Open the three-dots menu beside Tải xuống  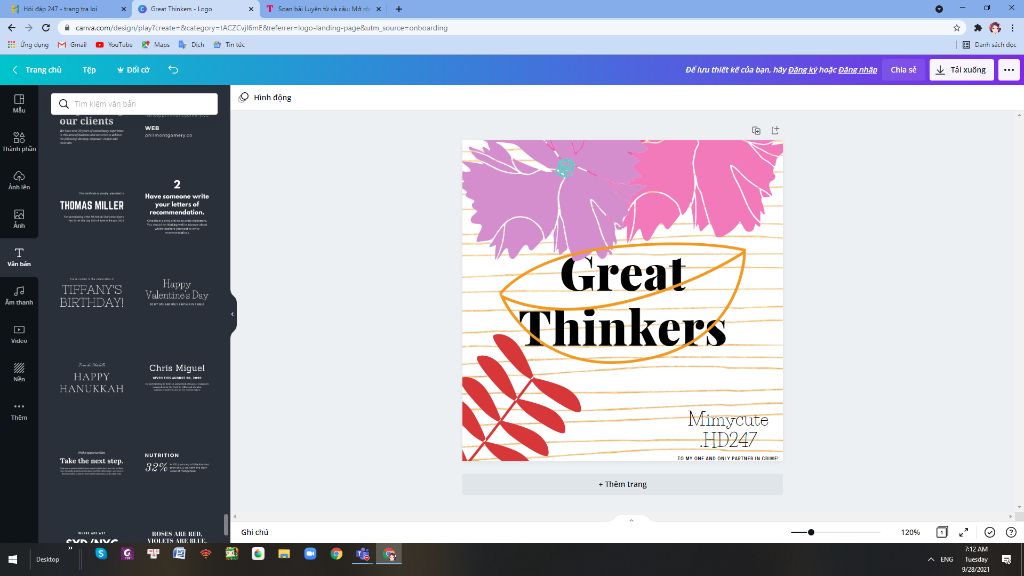(x=1008, y=70)
